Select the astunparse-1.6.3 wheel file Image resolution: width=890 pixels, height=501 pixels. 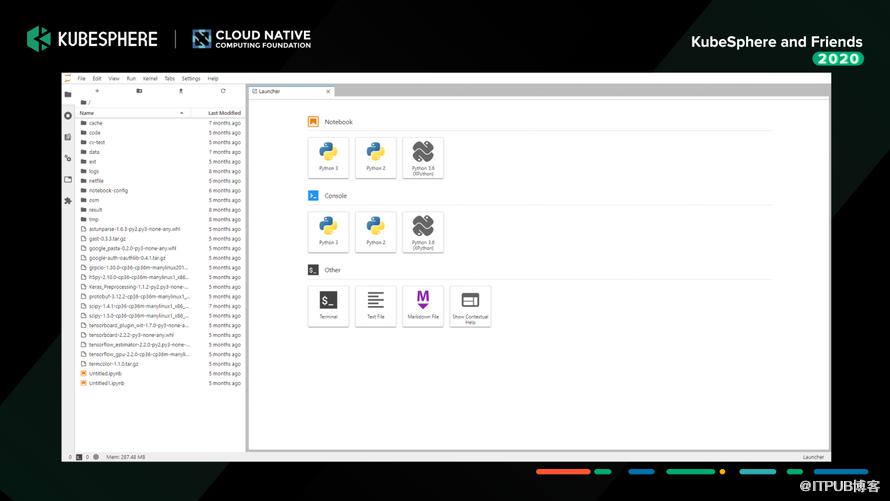[x=161, y=229]
